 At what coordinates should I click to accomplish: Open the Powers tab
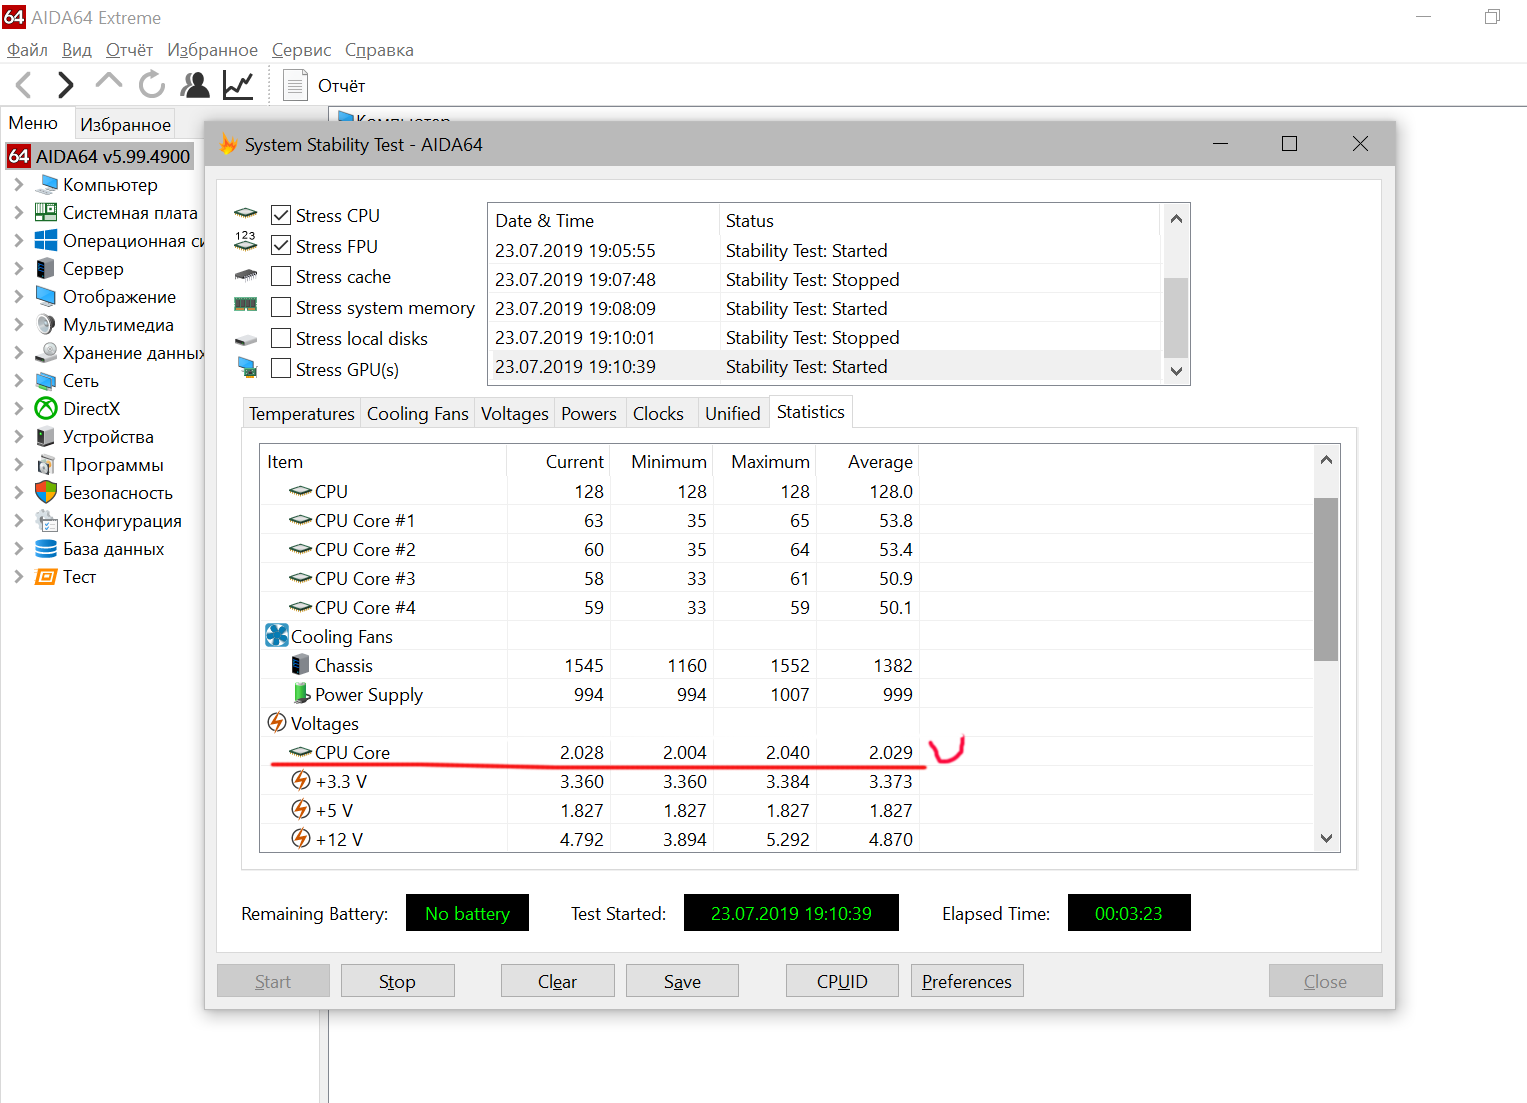point(589,413)
